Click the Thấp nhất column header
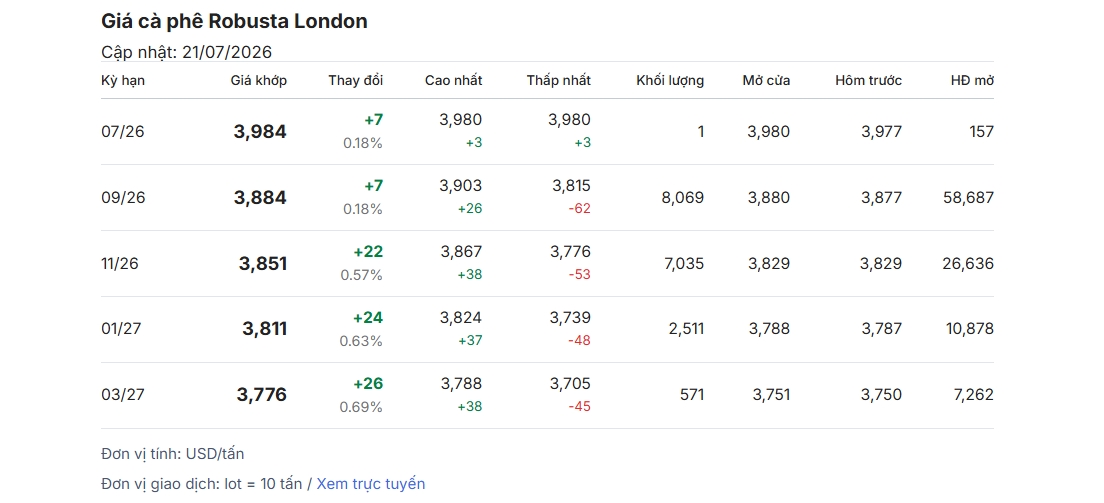Image resolution: width=1104 pixels, height=503 pixels. pyautogui.click(x=558, y=80)
